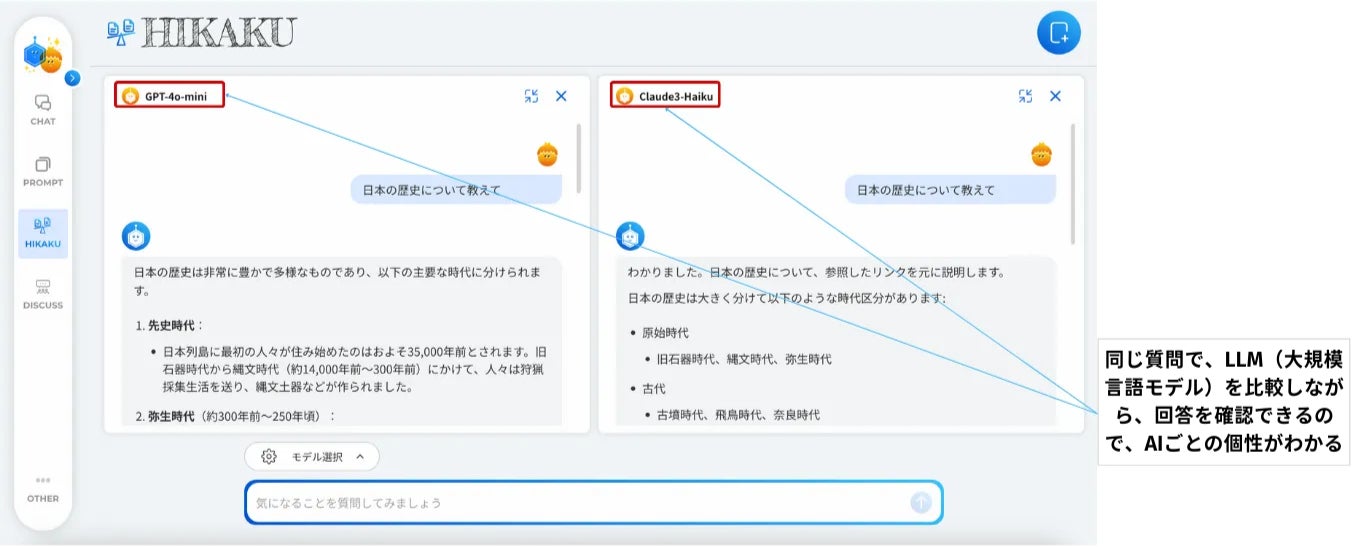Click the 原始時代 bullet text
Screen dimensions: 1366x547
click(x=666, y=333)
